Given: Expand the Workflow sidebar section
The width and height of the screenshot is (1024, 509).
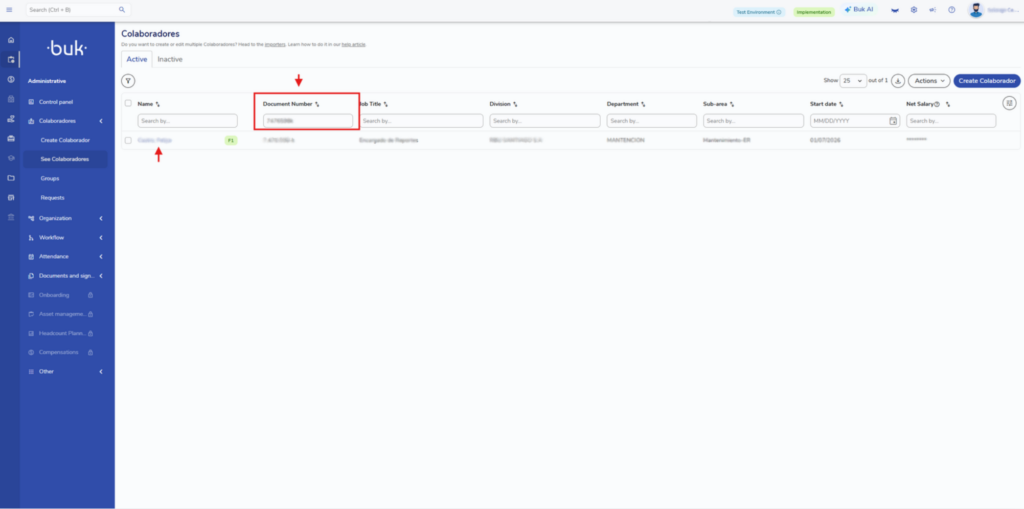Looking at the screenshot, I should [66, 238].
